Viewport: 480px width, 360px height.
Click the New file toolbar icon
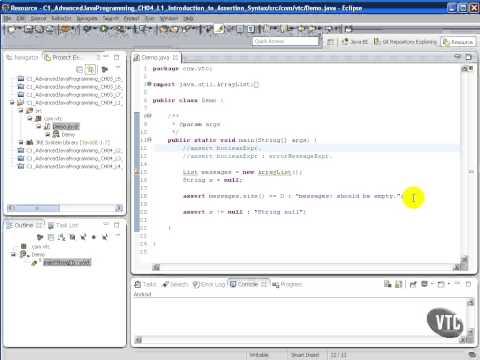coord(13,30)
